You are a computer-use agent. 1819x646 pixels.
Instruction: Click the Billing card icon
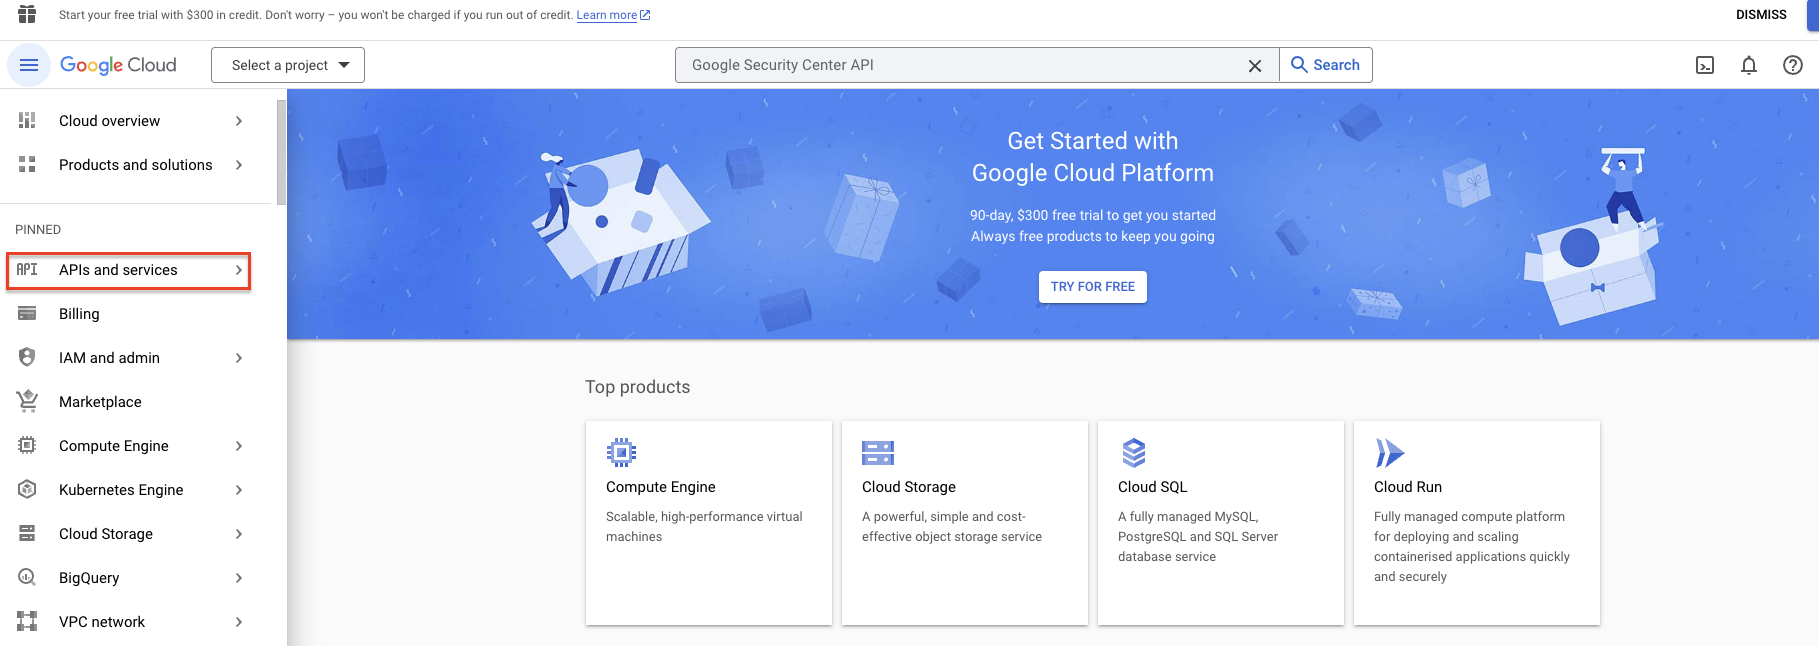click(x=27, y=314)
